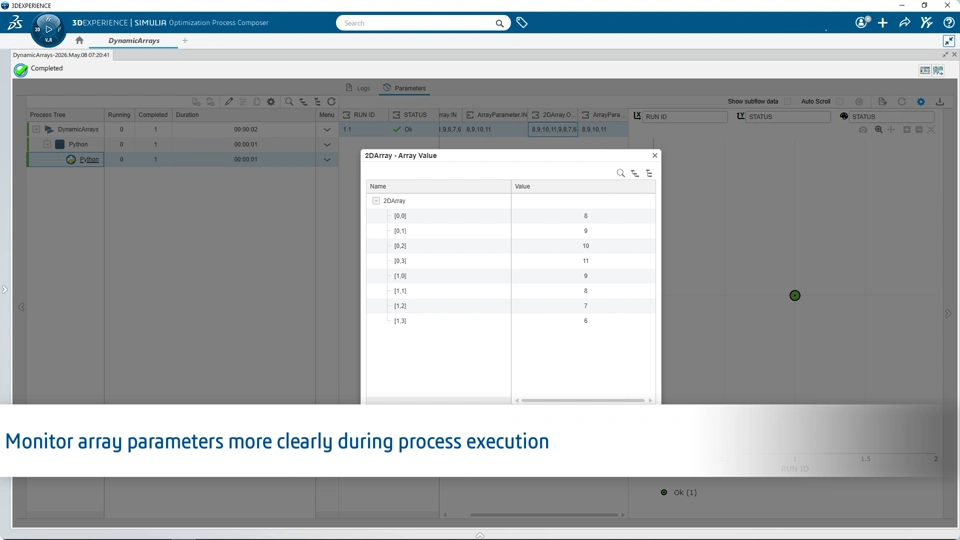The height and width of the screenshot is (540, 960).
Task: Click the second view mode icon under Completed bar
Action: click(938, 70)
